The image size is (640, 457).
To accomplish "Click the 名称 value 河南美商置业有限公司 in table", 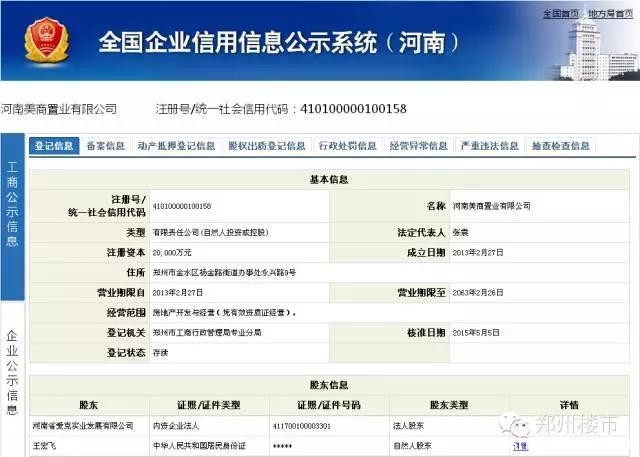I will tap(491, 206).
